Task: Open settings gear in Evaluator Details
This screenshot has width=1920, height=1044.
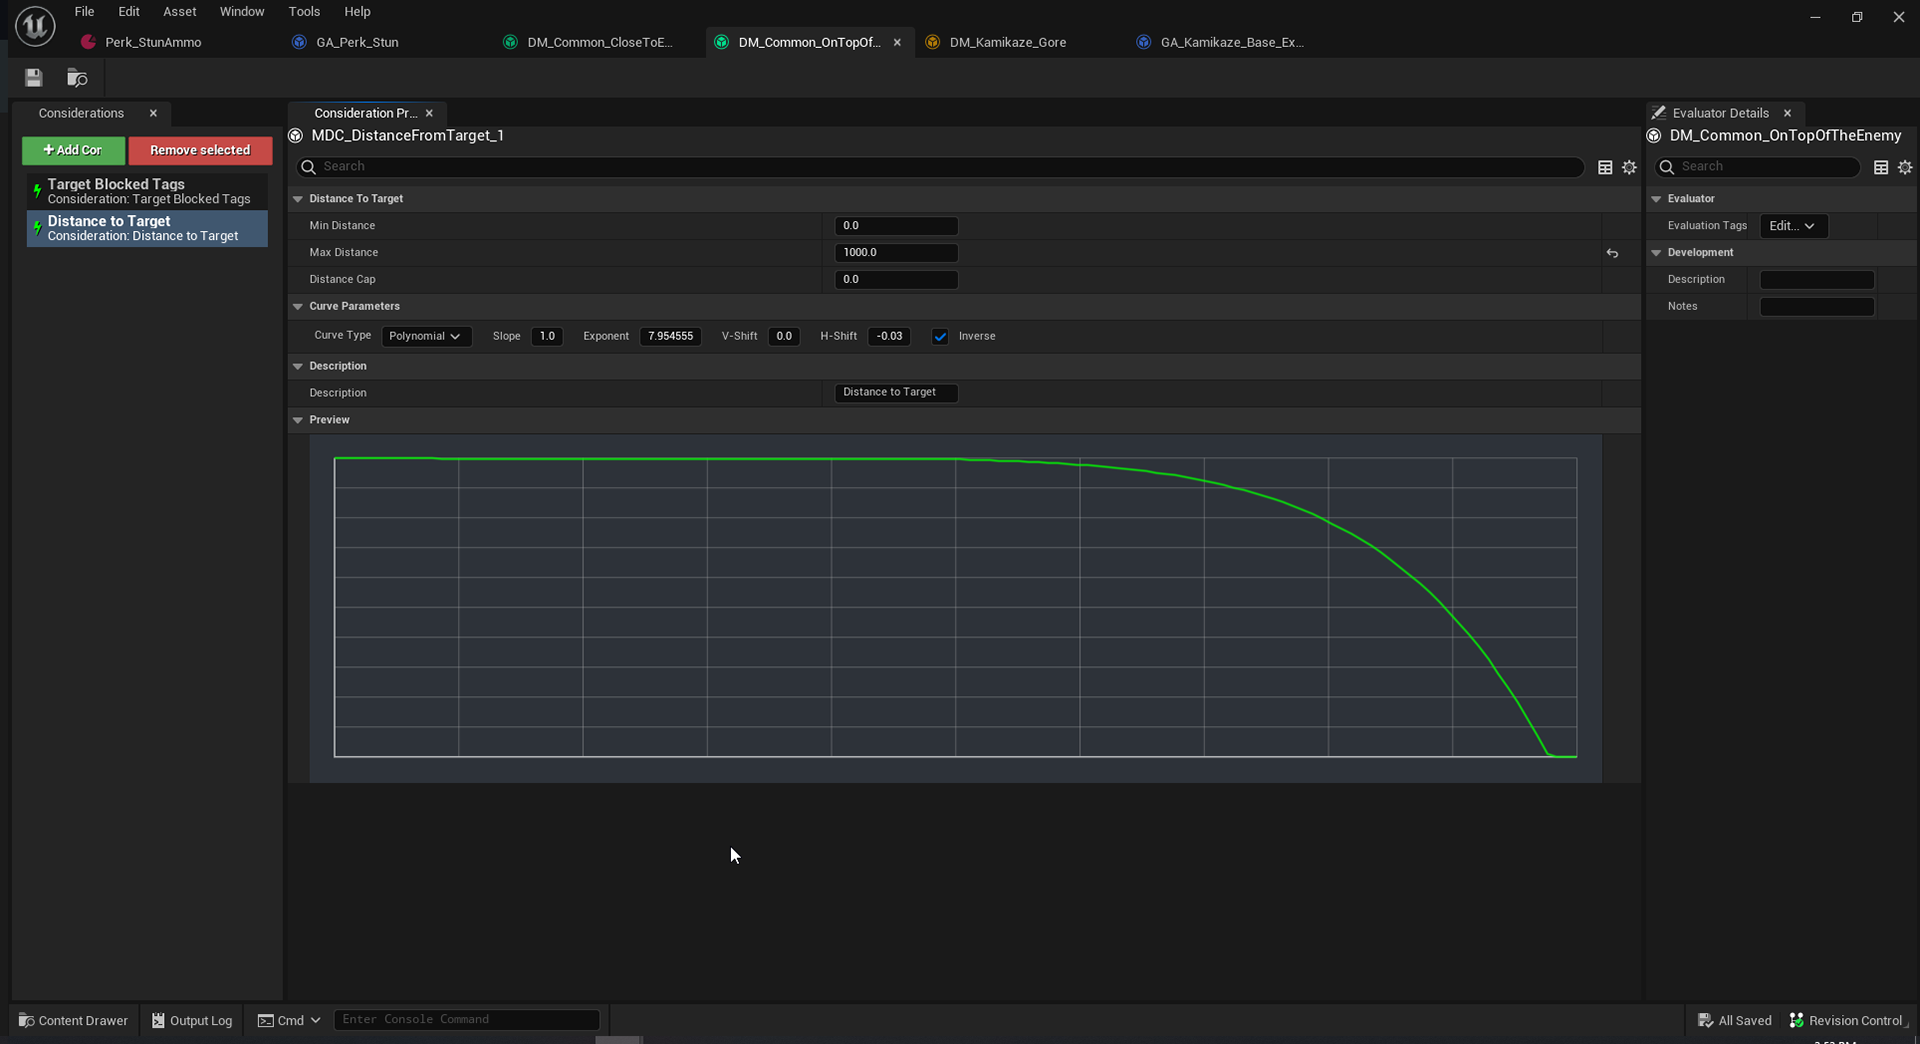Action: point(1905,167)
